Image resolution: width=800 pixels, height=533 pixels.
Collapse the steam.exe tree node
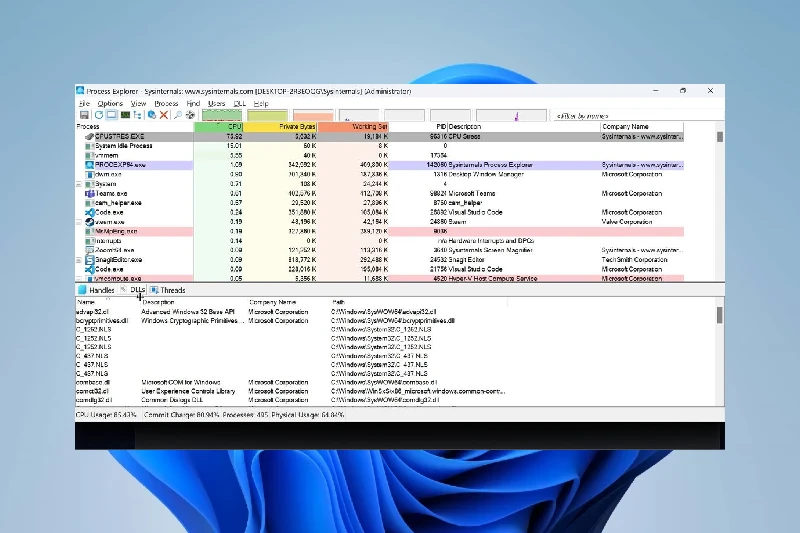click(79, 222)
